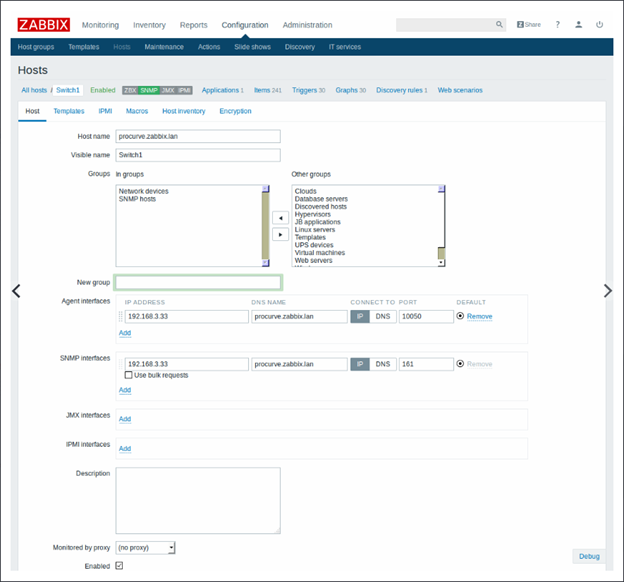The width and height of the screenshot is (624, 582).
Task: Go to Discovery submenu
Action: coord(300,47)
